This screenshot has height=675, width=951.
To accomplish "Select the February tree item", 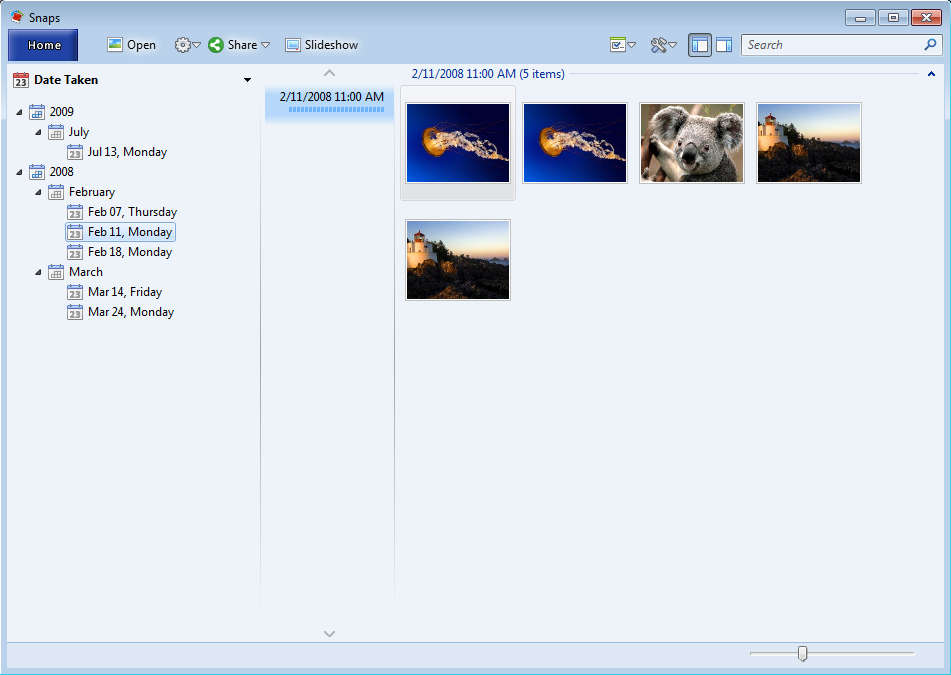I will [x=92, y=192].
